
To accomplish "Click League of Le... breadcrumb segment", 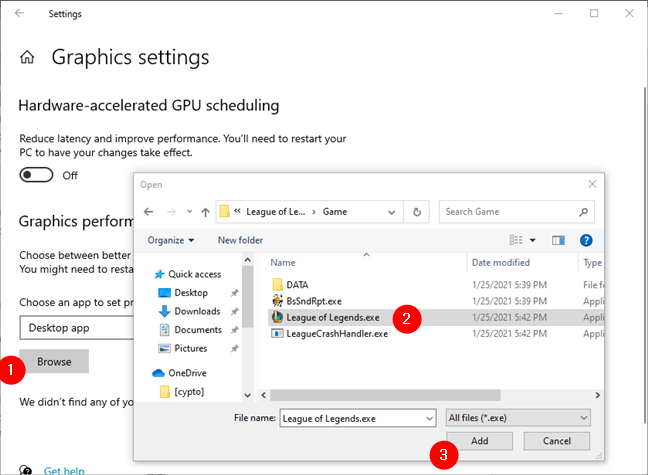I will [x=276, y=212].
